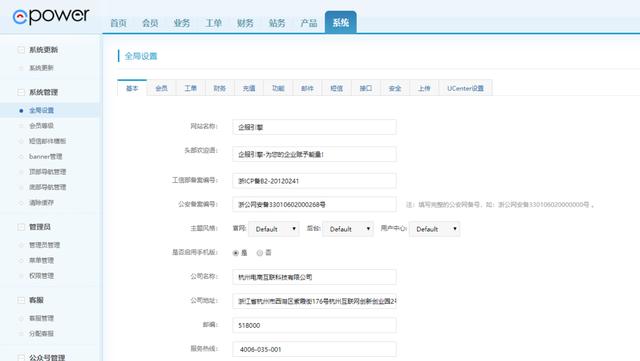Switch to the 接口 settings tab
The image size is (640, 361).
pos(366,88)
